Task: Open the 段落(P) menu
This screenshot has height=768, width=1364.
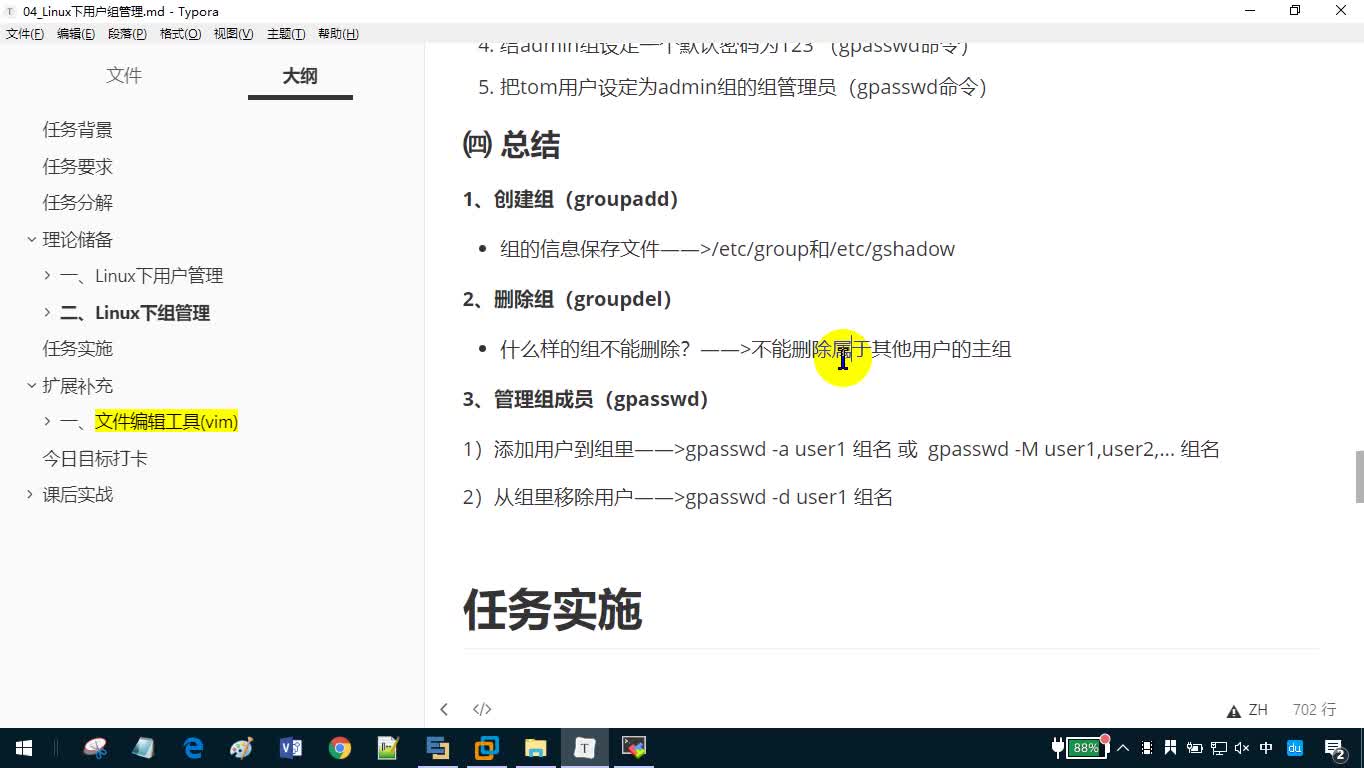Action: click(127, 34)
